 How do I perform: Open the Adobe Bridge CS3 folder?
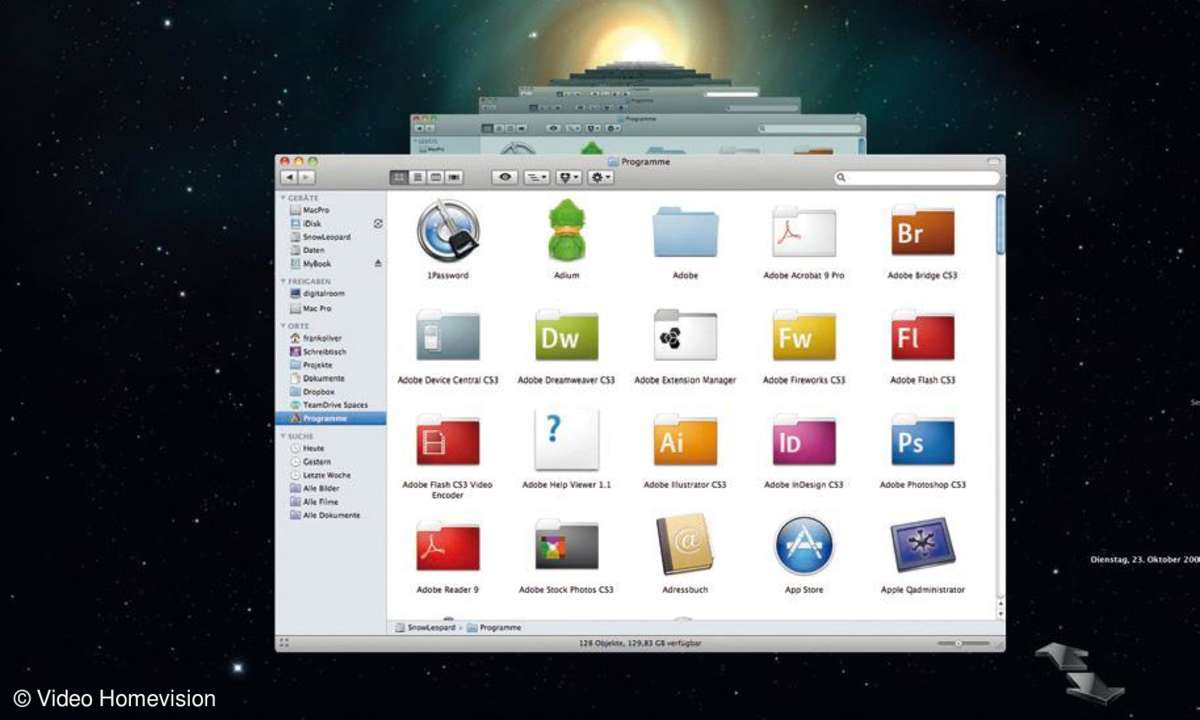pos(922,232)
